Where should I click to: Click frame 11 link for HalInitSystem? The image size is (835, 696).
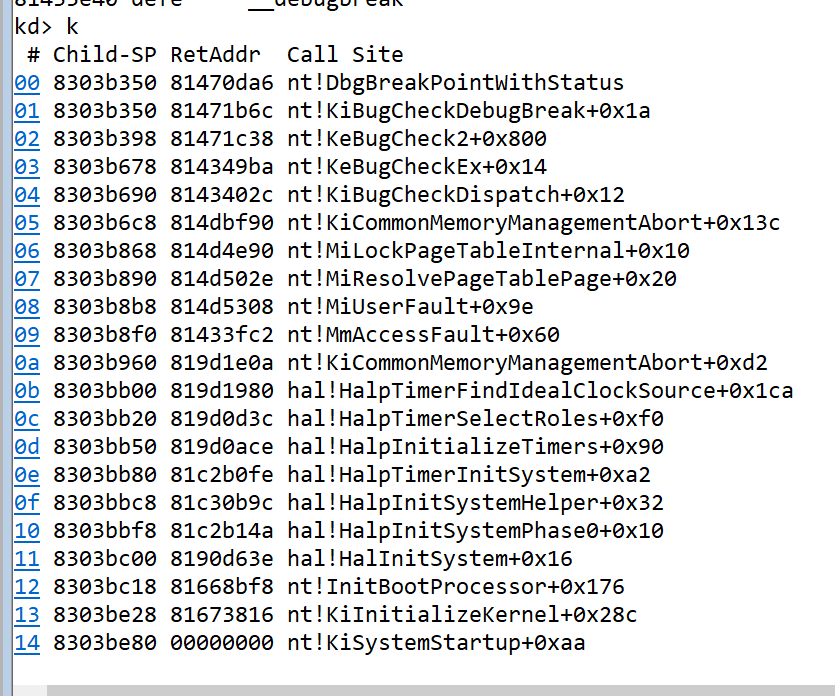tap(27, 559)
